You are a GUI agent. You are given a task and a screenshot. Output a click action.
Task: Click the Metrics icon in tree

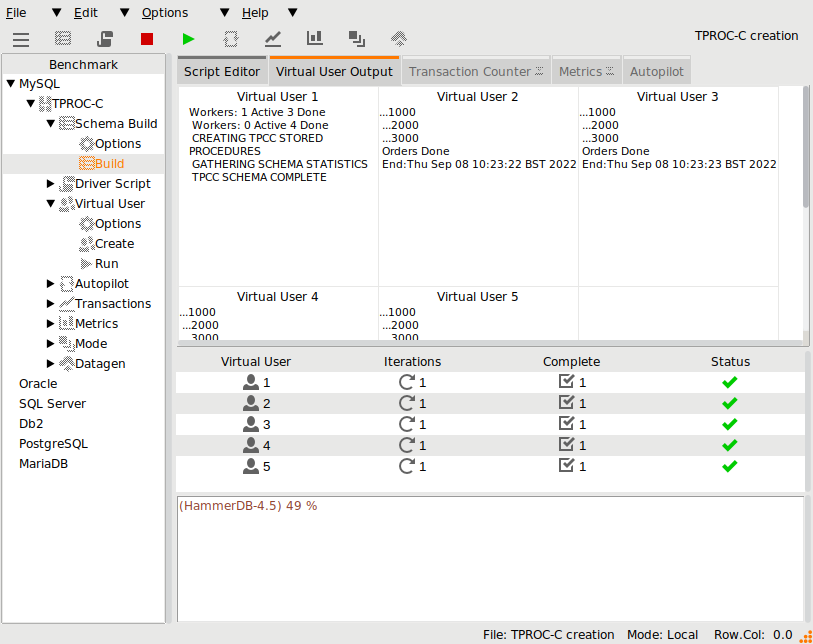pyautogui.click(x=66, y=324)
